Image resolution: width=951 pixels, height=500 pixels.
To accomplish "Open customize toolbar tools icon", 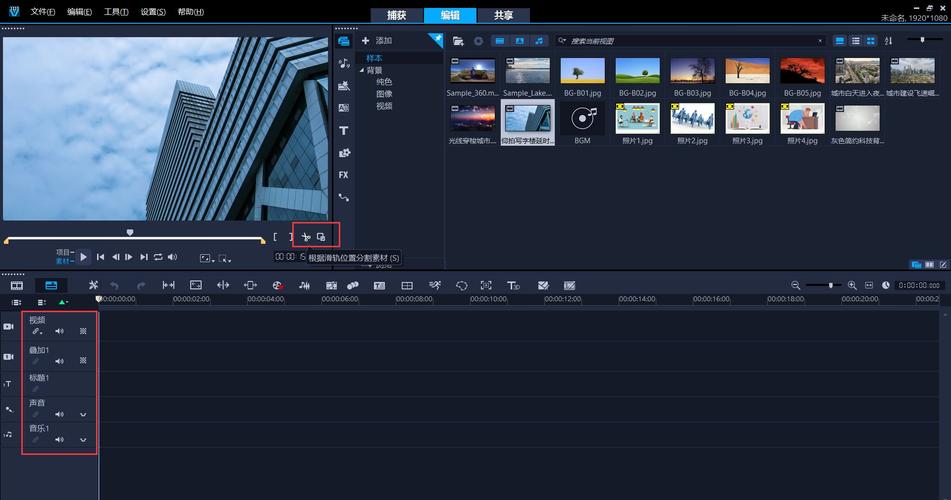I will pos(93,285).
